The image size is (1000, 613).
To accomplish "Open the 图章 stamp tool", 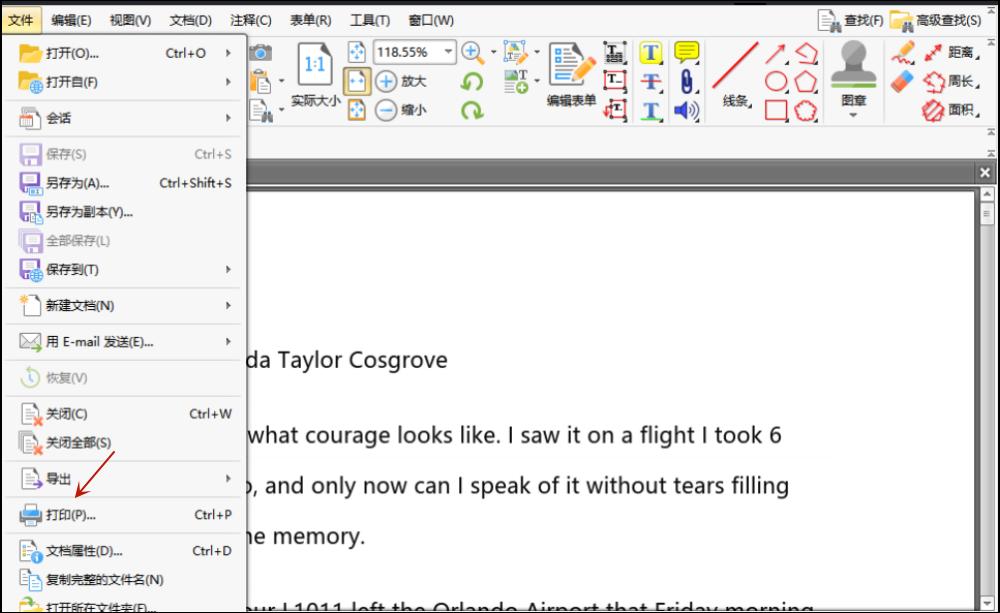I will pos(853,73).
